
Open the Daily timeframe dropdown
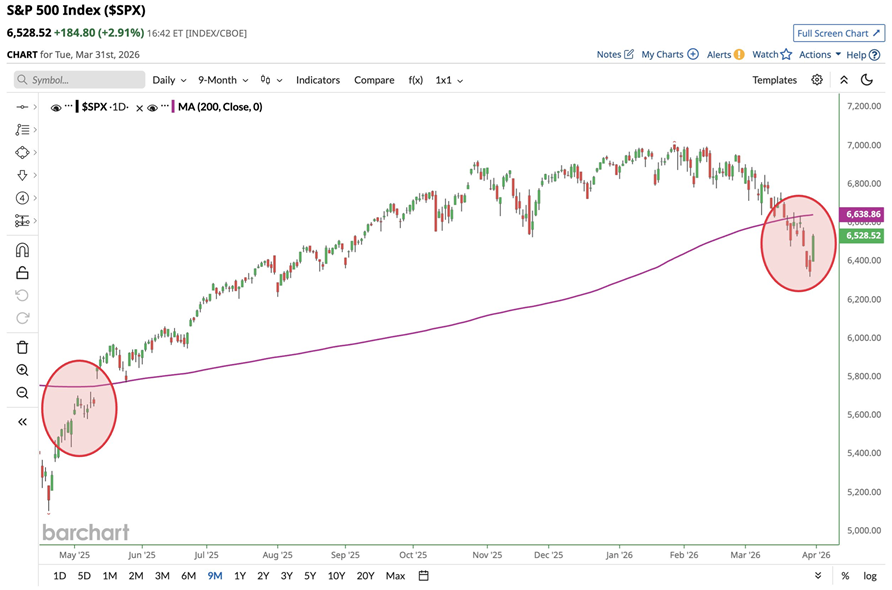(167, 80)
